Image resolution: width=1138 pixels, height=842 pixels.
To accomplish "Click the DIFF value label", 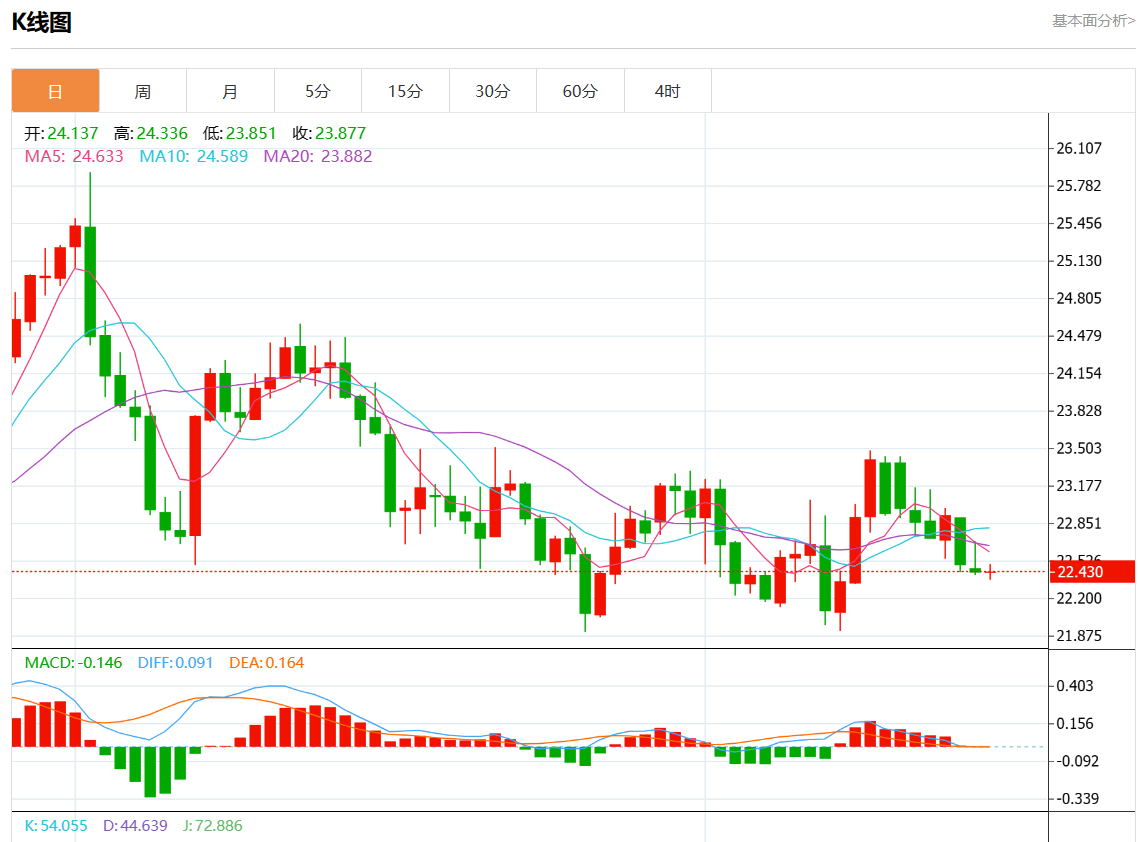I will [175, 662].
